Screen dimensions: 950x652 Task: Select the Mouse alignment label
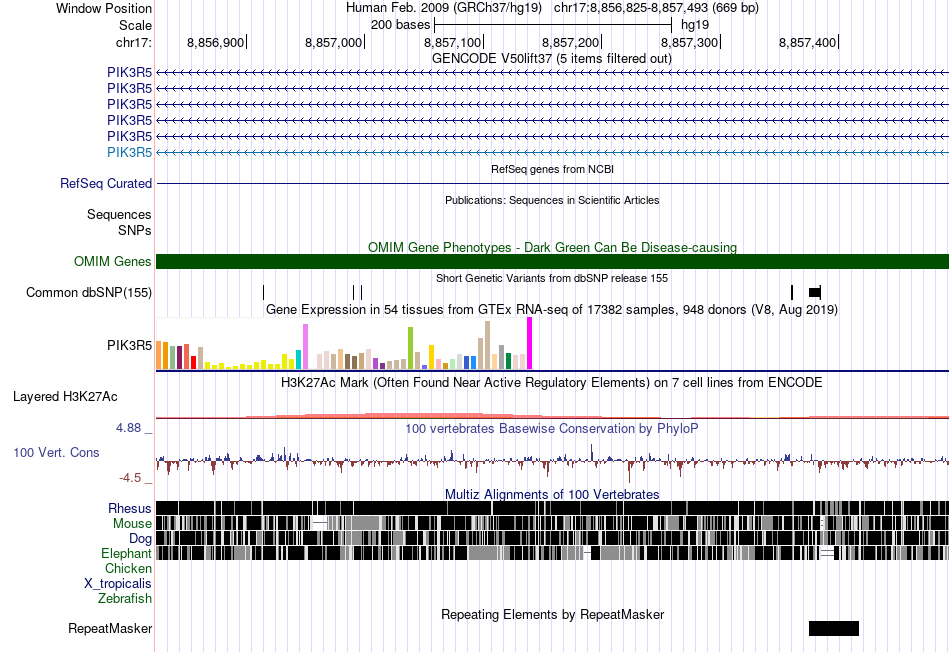(x=132, y=524)
